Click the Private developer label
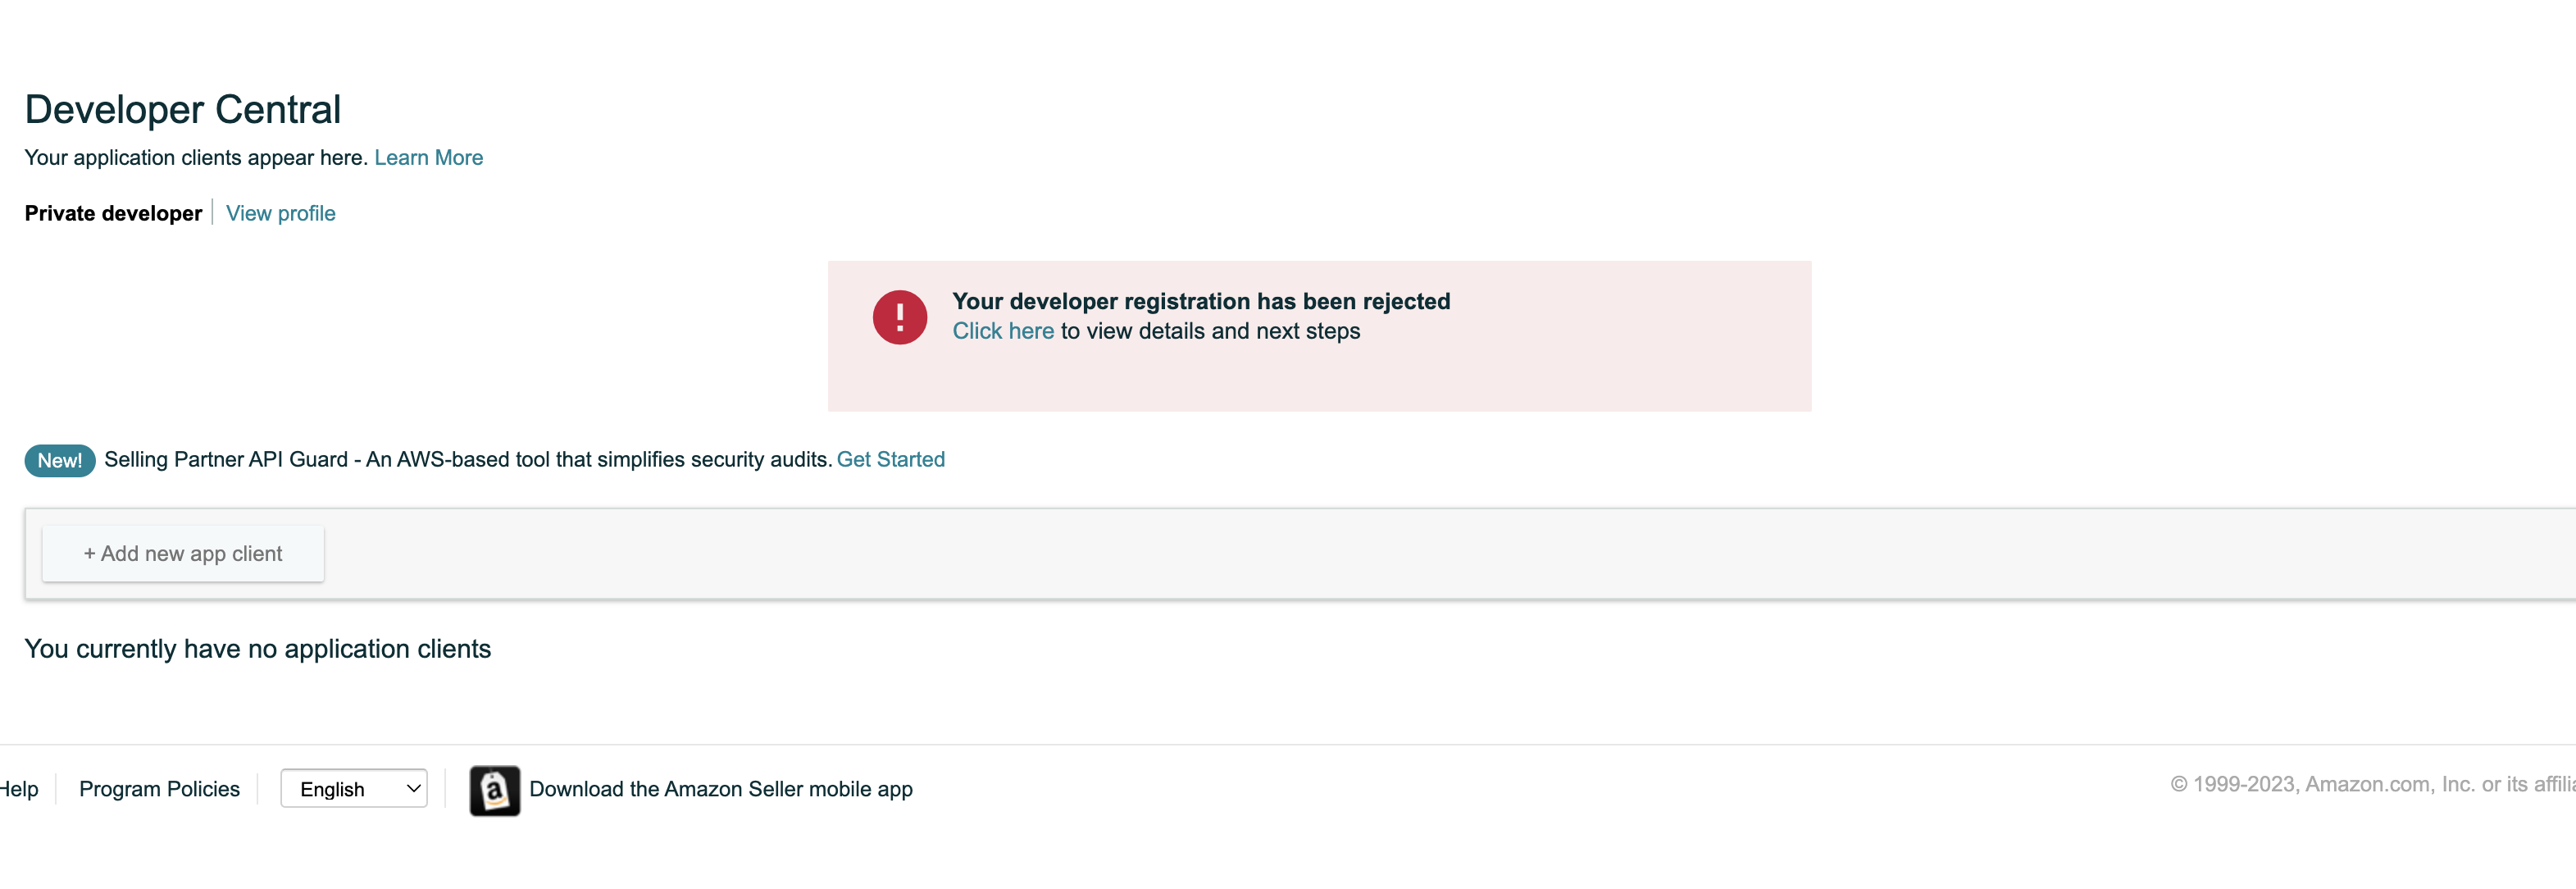Viewport: 2576px width, 889px height. (113, 214)
